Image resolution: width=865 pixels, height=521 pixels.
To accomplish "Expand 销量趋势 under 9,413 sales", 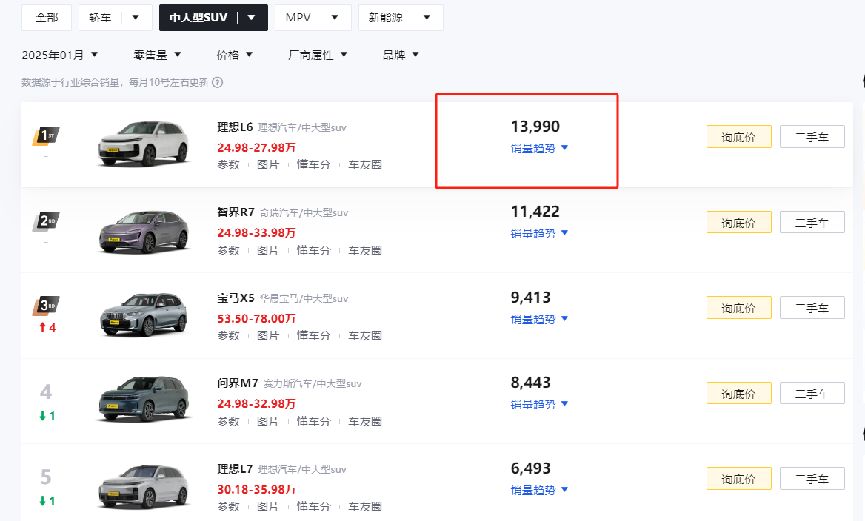I will [x=539, y=319].
